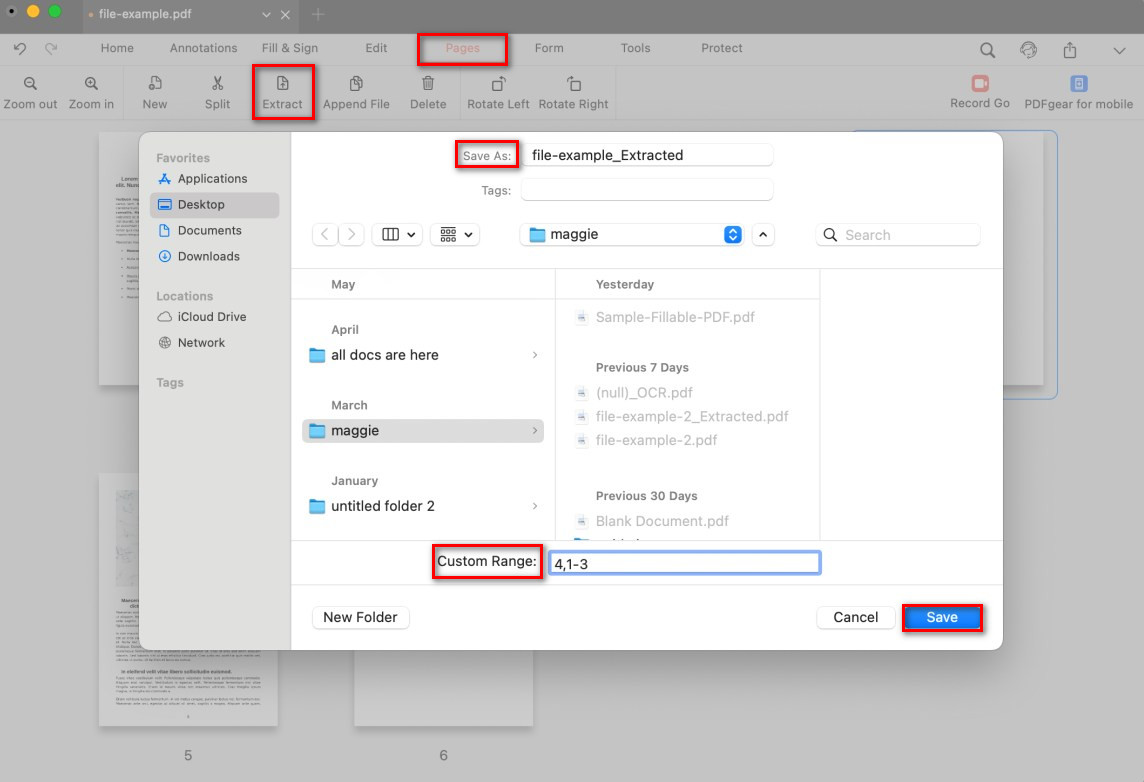Open the Record Go tool
The image size is (1144, 782).
pyautogui.click(x=979, y=84)
